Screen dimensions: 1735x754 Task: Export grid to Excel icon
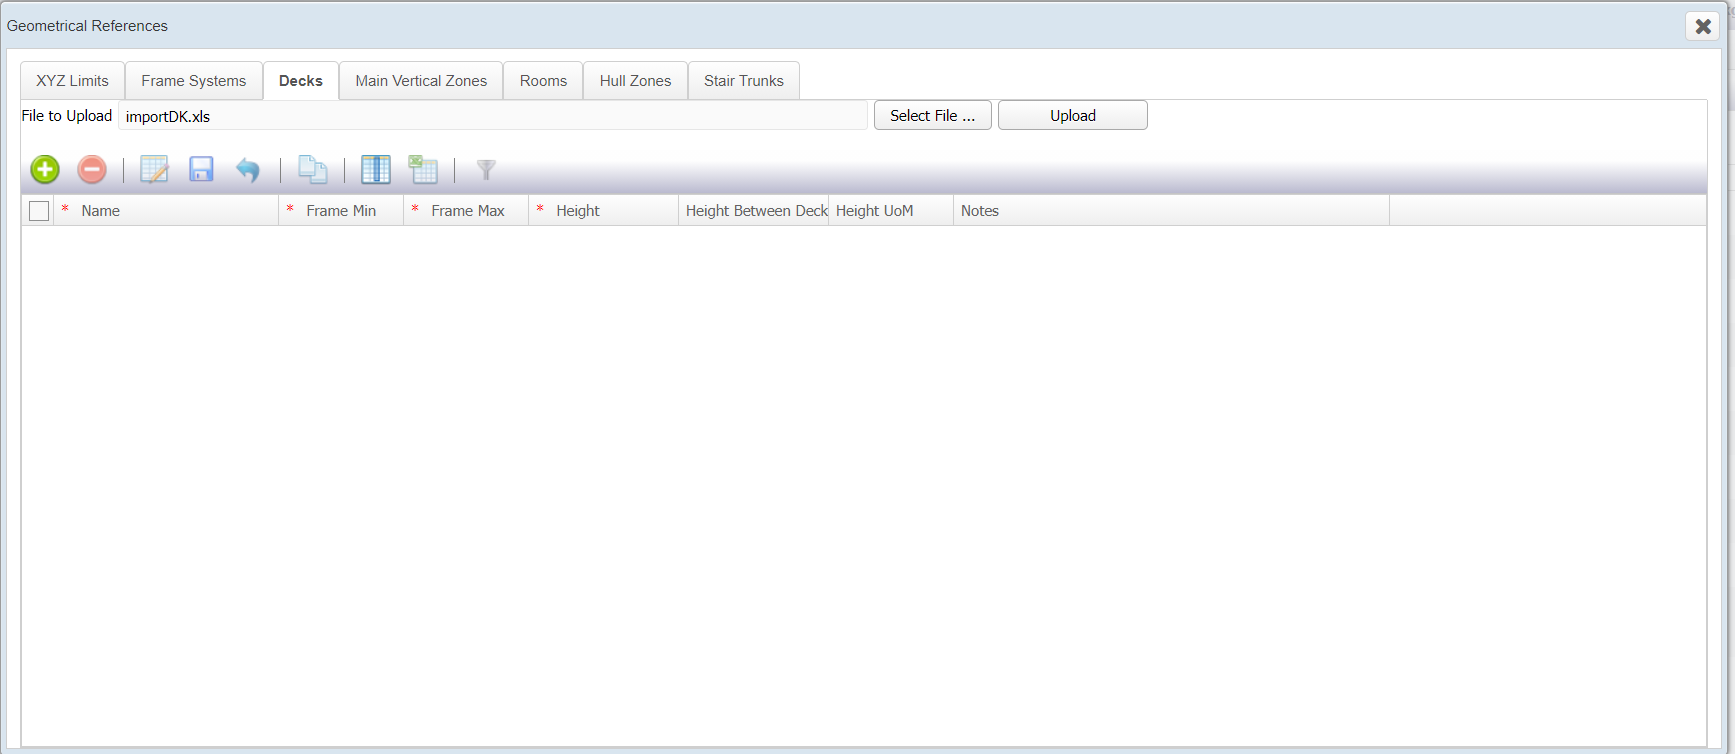tap(423, 170)
